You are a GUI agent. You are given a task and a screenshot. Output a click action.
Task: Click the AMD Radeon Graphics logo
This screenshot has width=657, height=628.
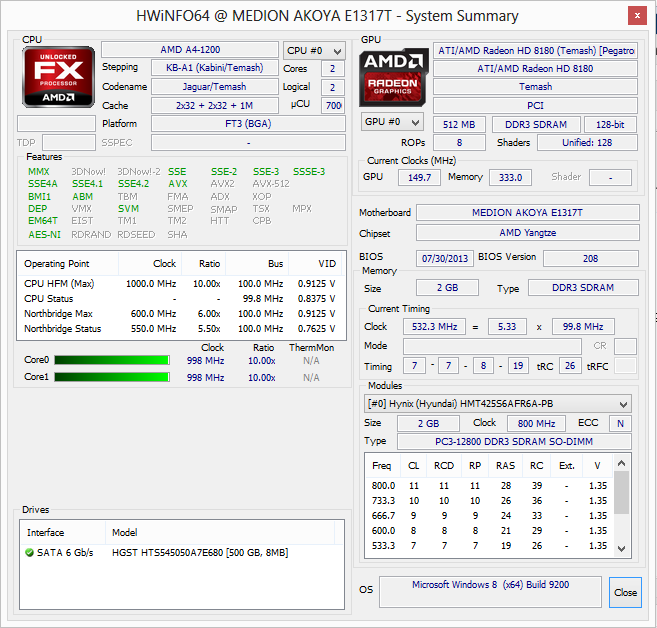[x=393, y=78]
